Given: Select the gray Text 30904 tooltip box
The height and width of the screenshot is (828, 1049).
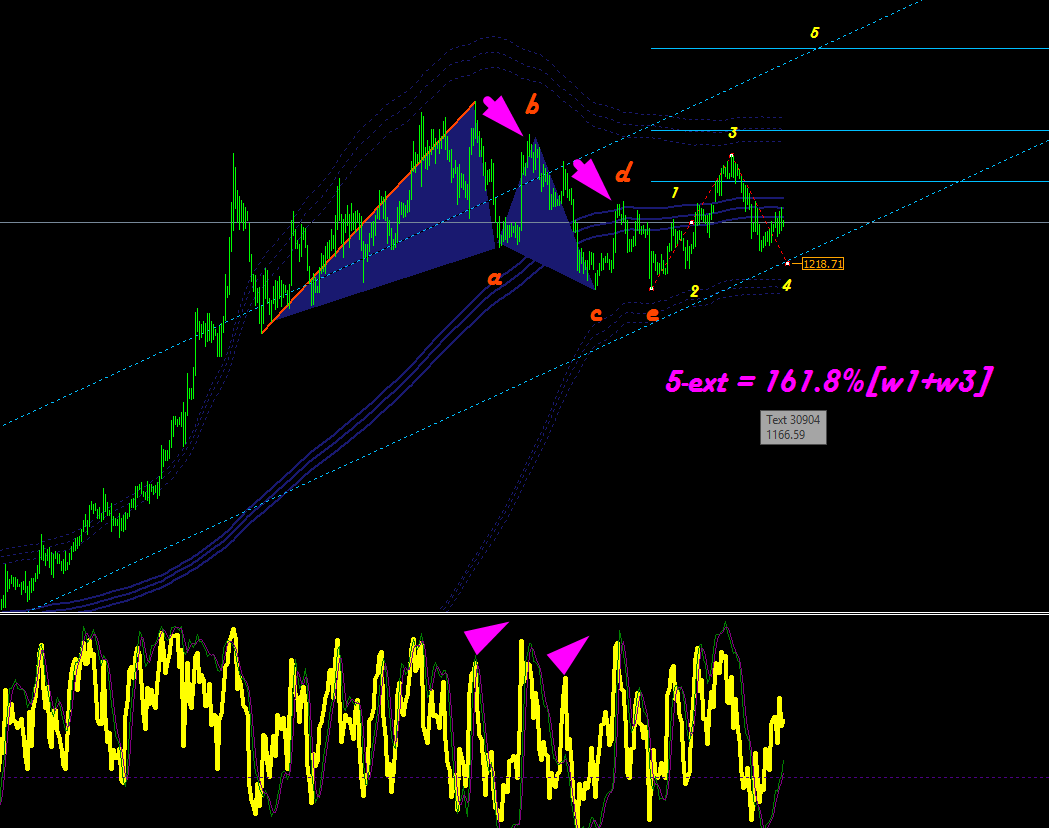Looking at the screenshot, I should point(793,427).
